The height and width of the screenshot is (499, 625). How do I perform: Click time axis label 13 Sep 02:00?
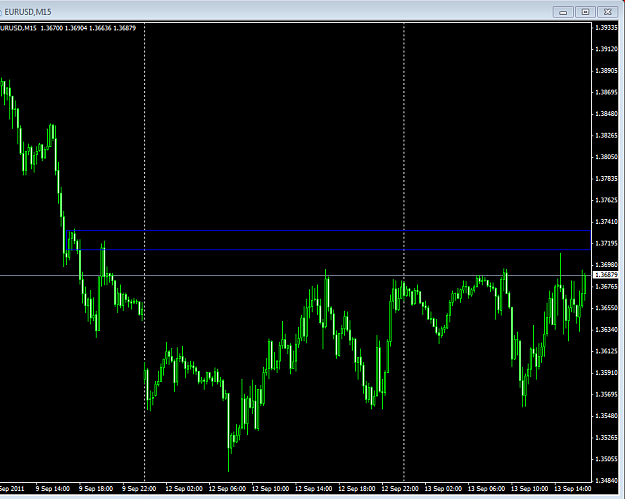click(443, 488)
